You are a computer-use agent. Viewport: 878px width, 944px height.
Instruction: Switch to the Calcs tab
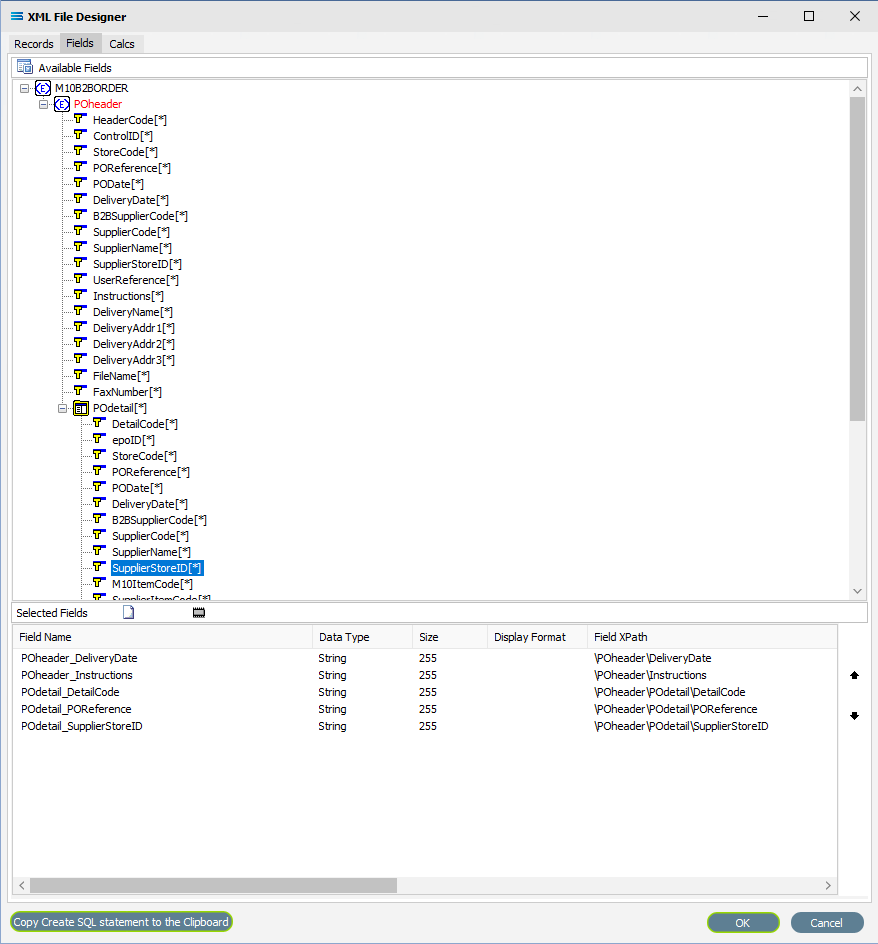tap(122, 44)
